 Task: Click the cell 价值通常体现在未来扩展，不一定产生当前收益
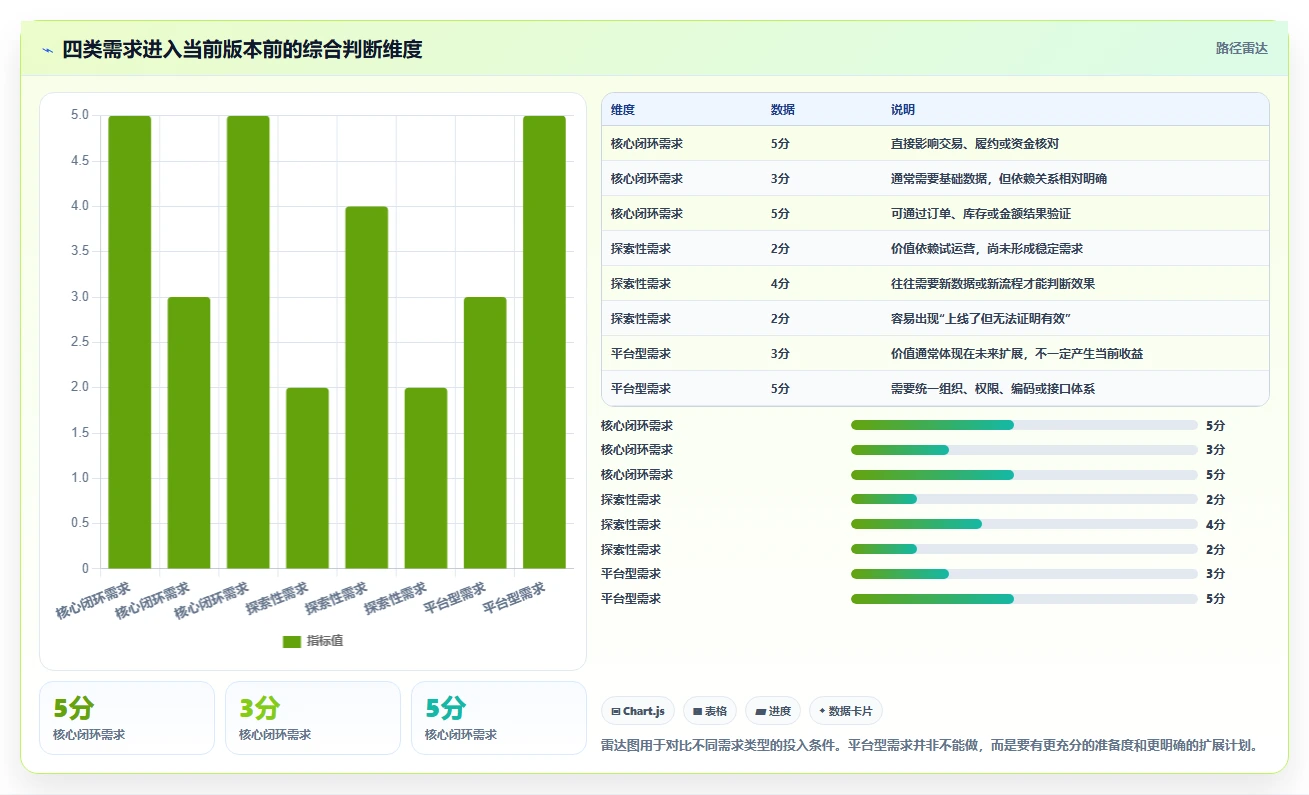tap(1017, 354)
